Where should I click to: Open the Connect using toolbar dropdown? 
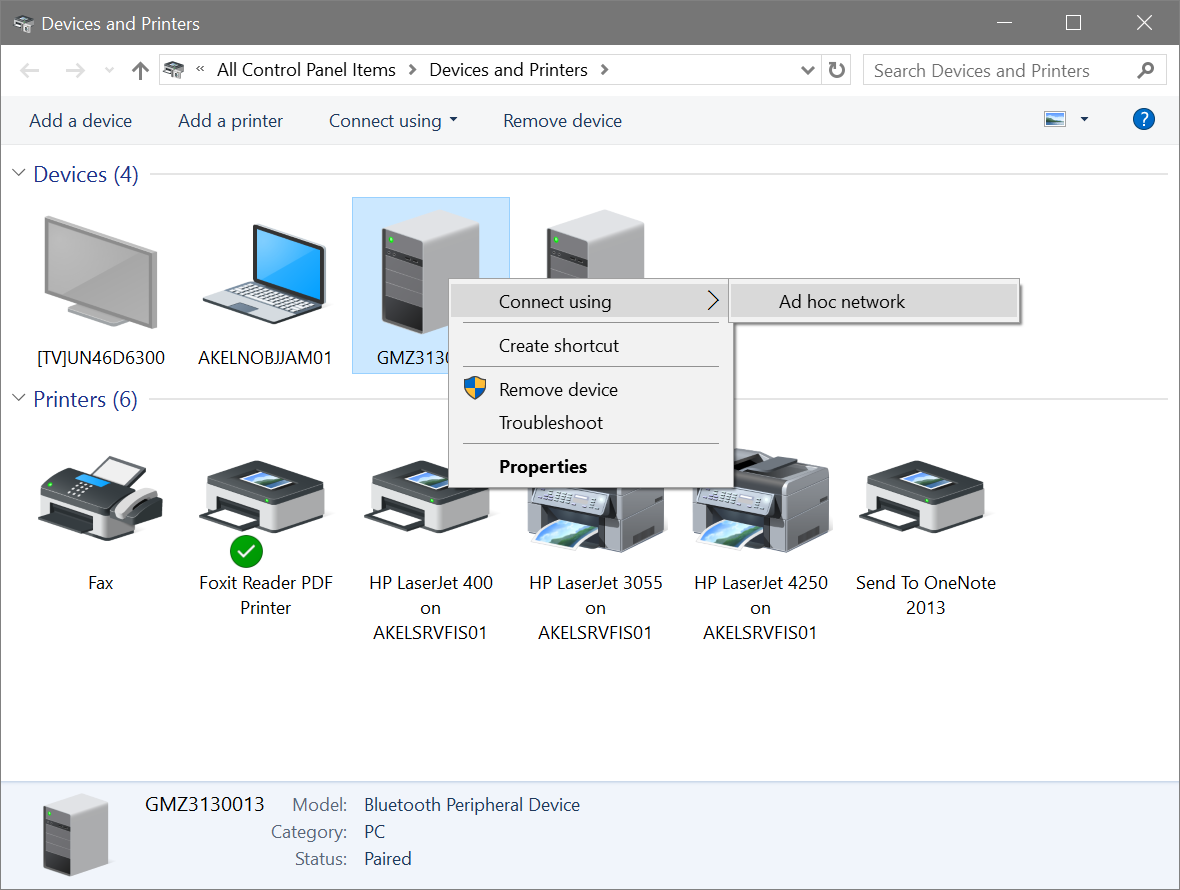pyautogui.click(x=392, y=120)
